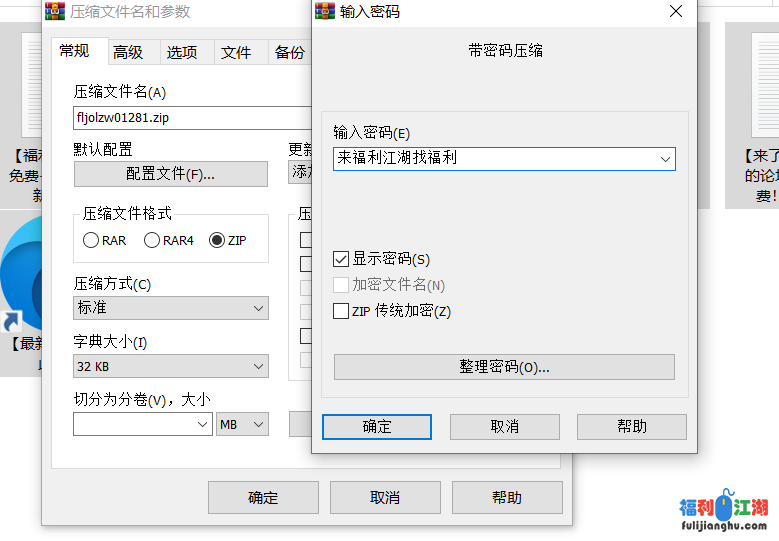
Task: Open the 压缩方式 dropdown showing 标准
Action: coord(171,308)
